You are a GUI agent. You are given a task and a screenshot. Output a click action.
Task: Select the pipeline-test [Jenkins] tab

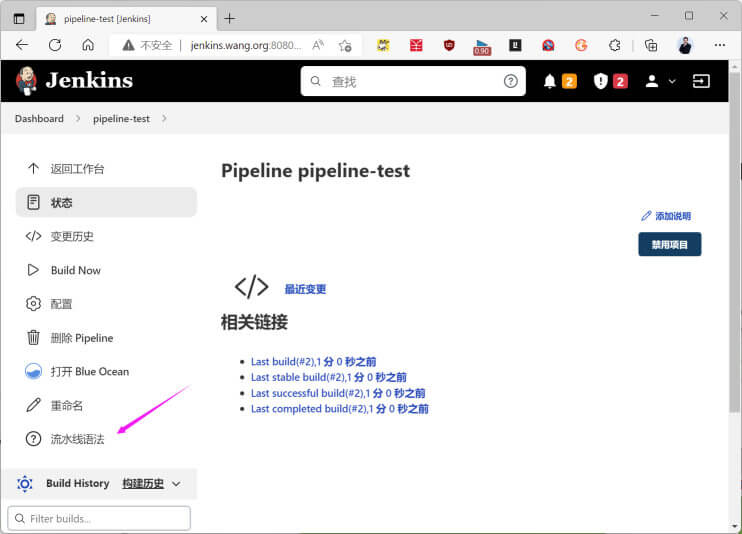click(x=126, y=19)
